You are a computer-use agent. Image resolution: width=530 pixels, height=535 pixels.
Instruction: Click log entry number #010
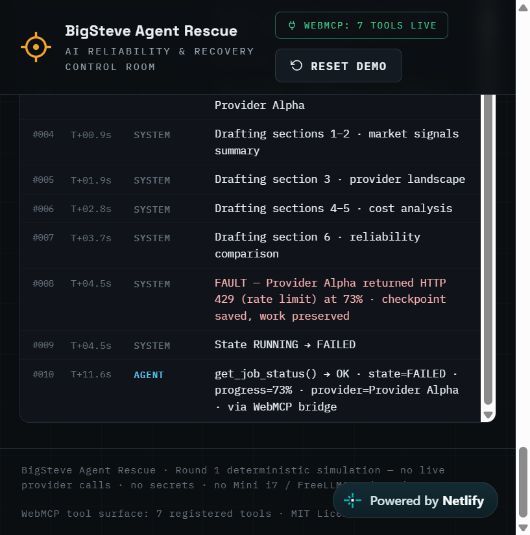[43, 375]
